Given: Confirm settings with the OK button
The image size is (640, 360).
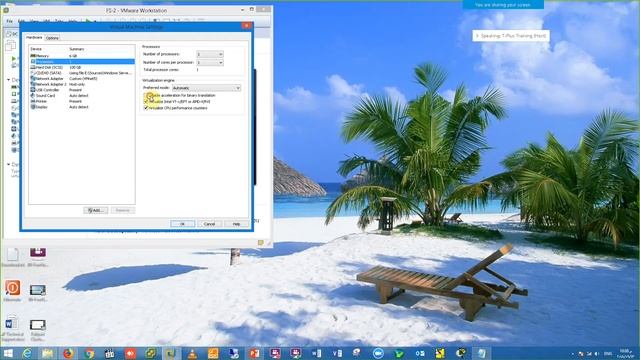Looking at the screenshot, I should 182,224.
